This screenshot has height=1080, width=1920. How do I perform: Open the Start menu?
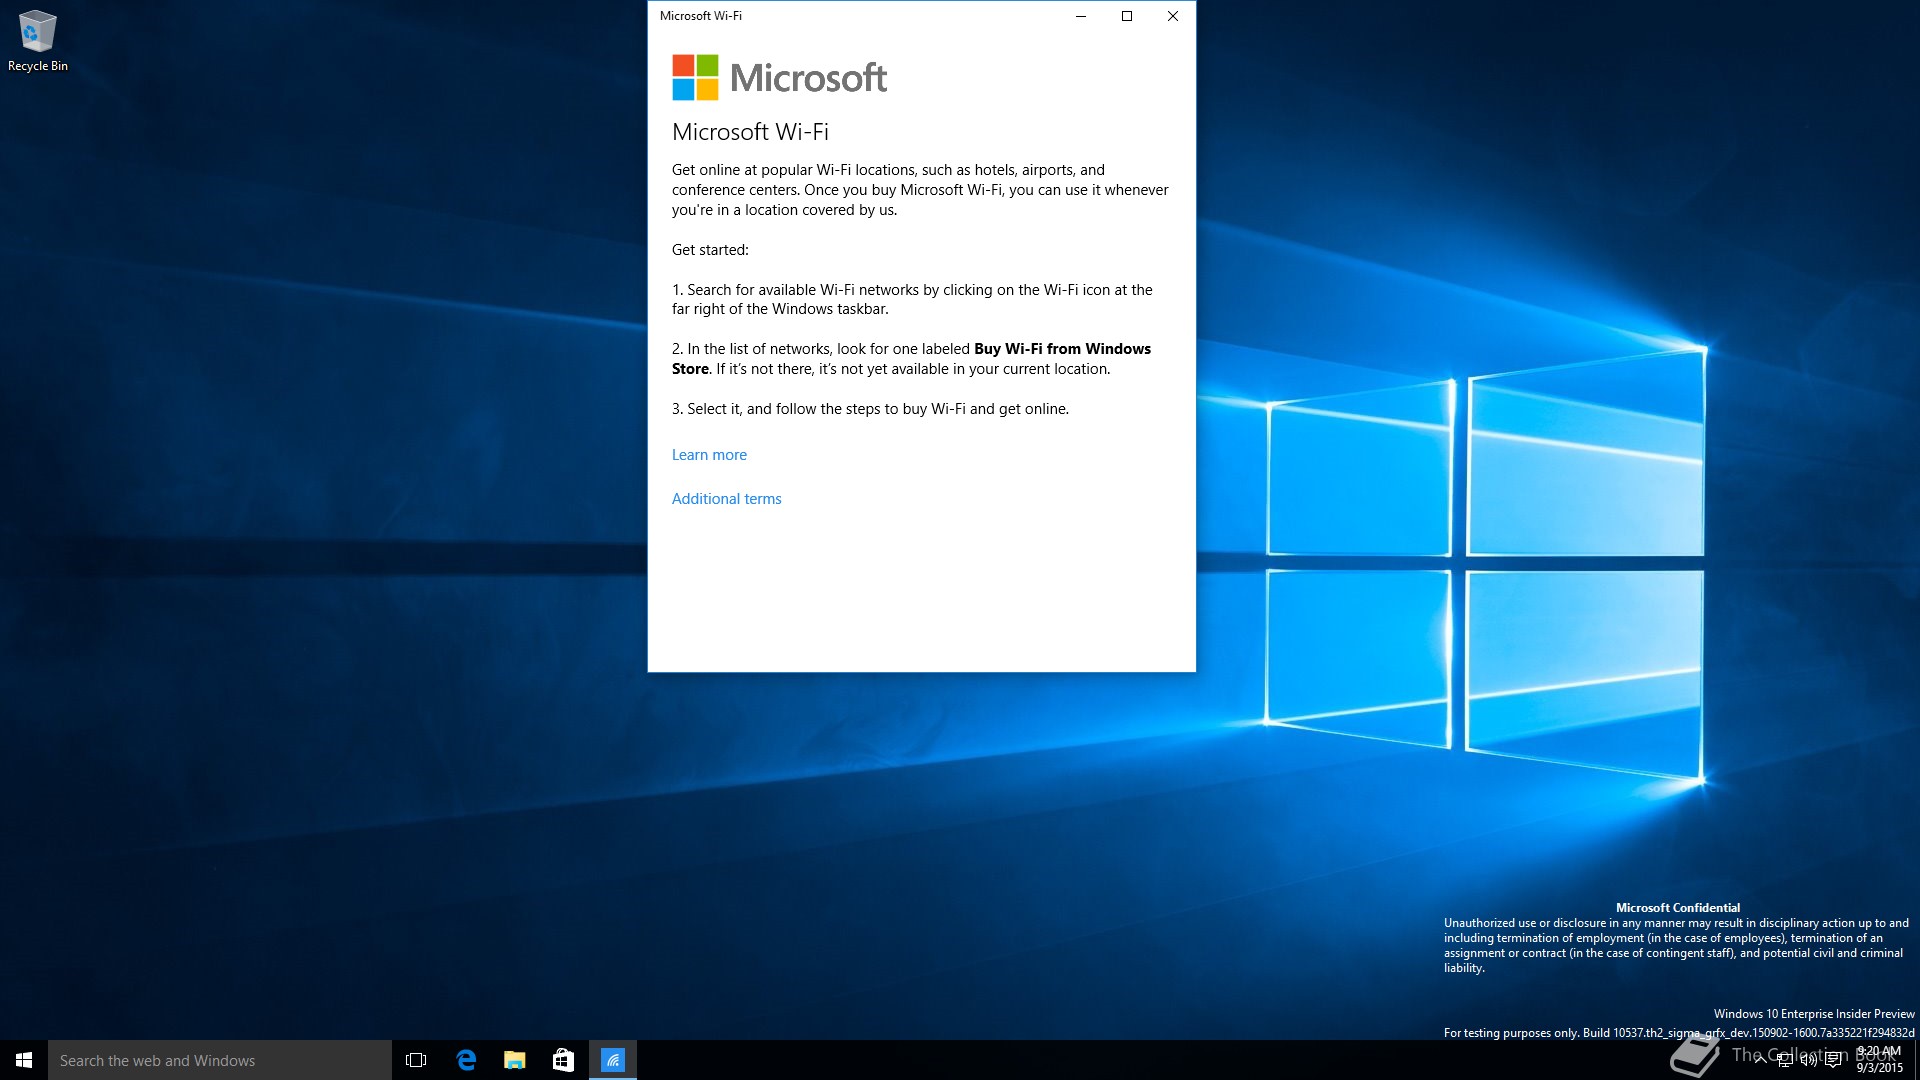pos(24,1060)
